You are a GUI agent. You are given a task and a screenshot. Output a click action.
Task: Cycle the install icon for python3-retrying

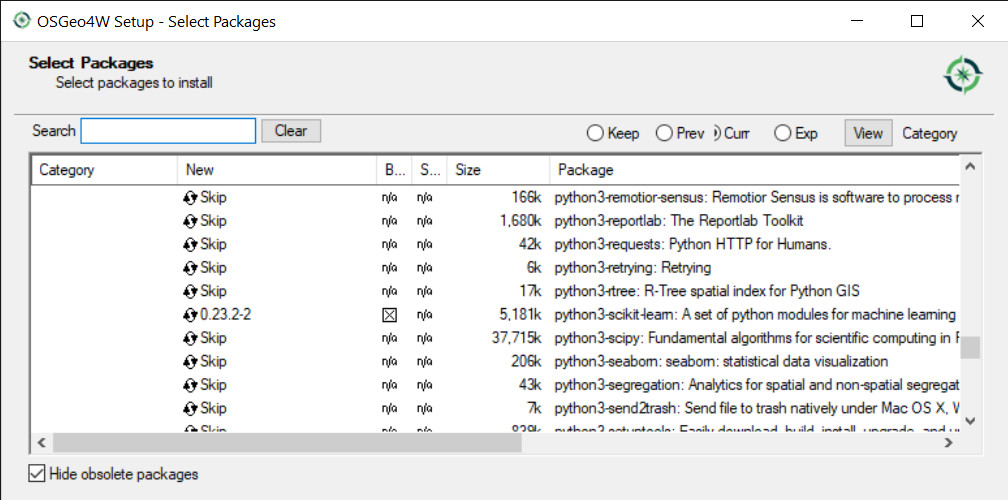pos(190,268)
